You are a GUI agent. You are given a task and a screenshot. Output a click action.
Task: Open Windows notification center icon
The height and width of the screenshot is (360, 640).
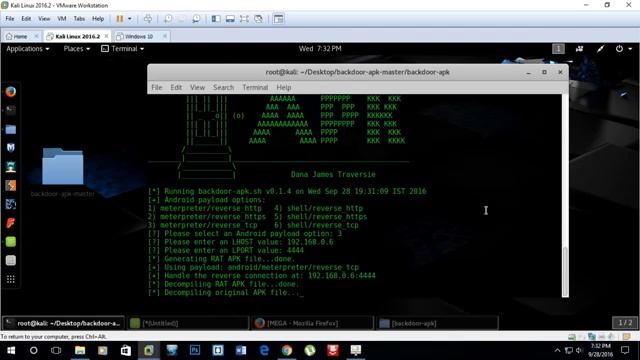tap(625, 350)
